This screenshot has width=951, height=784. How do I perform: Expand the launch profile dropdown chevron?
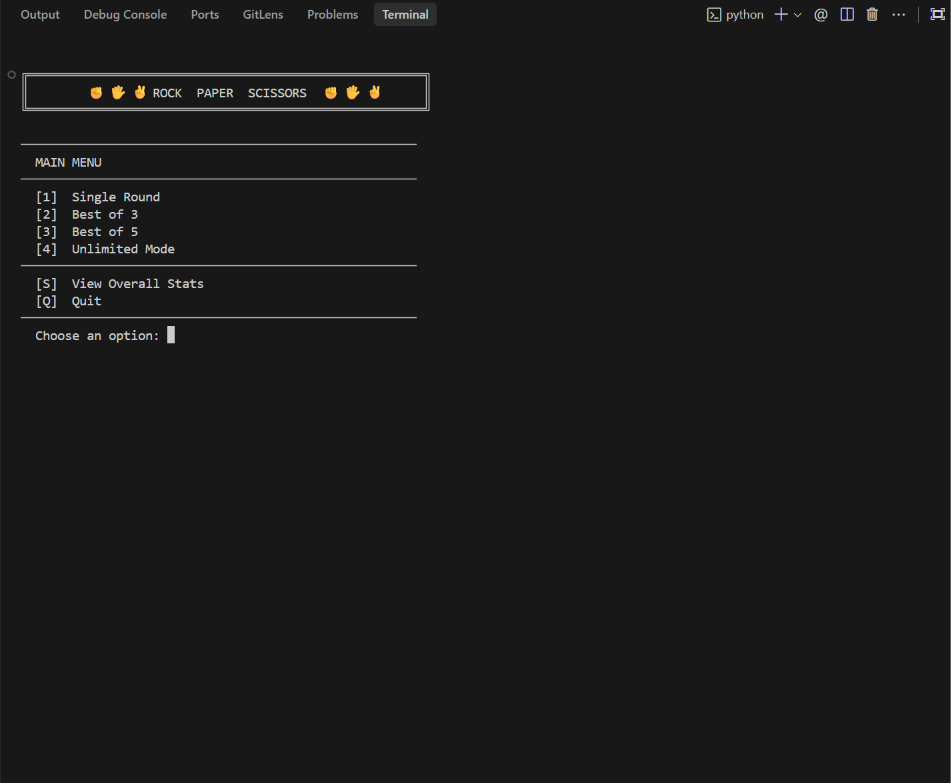[x=798, y=15]
